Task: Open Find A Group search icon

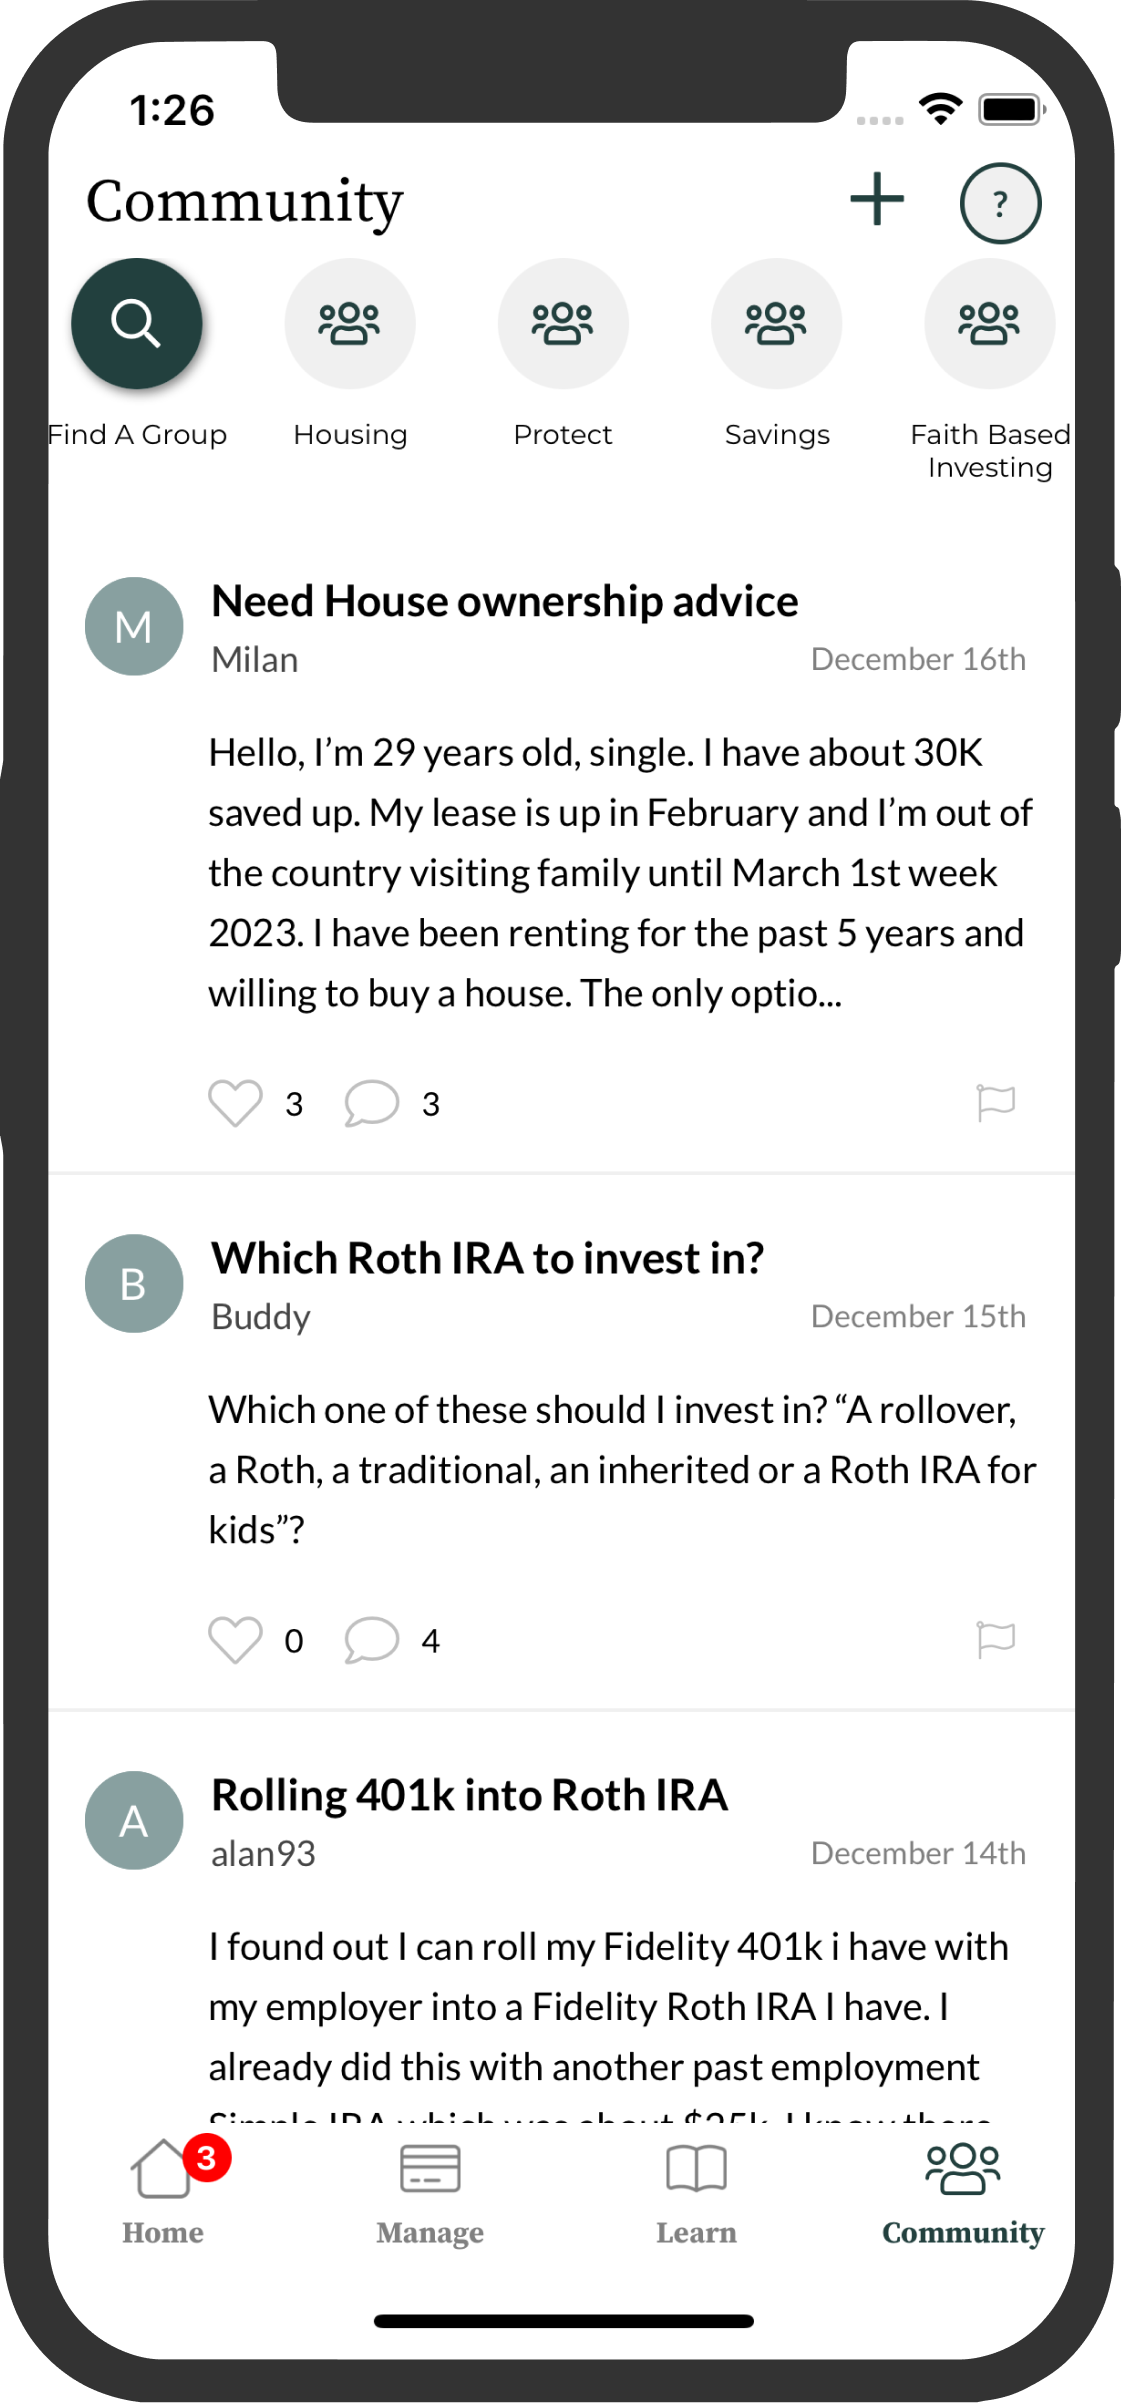Action: (137, 324)
